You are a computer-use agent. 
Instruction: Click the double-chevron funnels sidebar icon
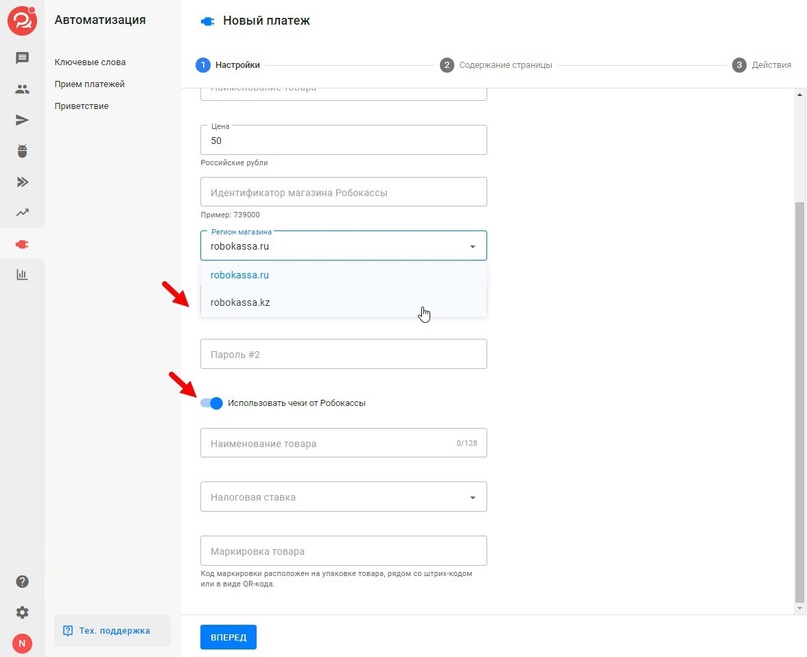[22, 182]
